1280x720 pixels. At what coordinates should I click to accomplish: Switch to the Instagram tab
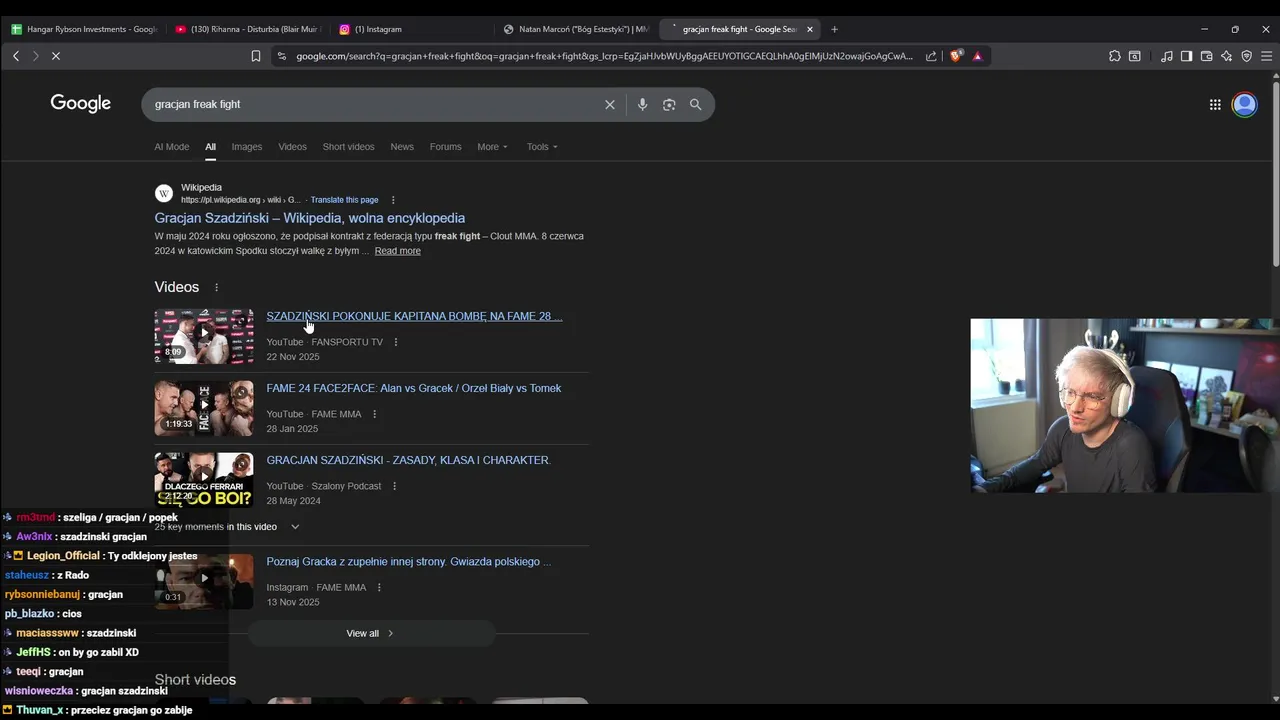coord(410,29)
